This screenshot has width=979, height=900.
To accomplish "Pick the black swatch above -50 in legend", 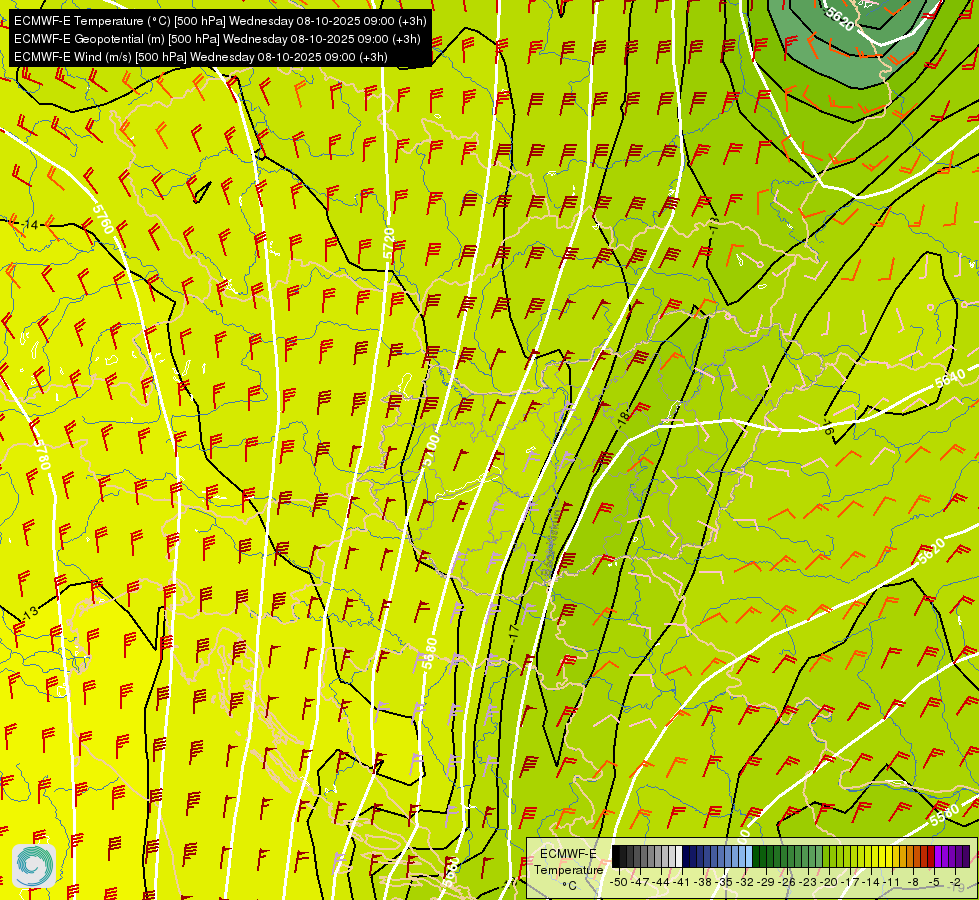I will pyautogui.click(x=616, y=856).
